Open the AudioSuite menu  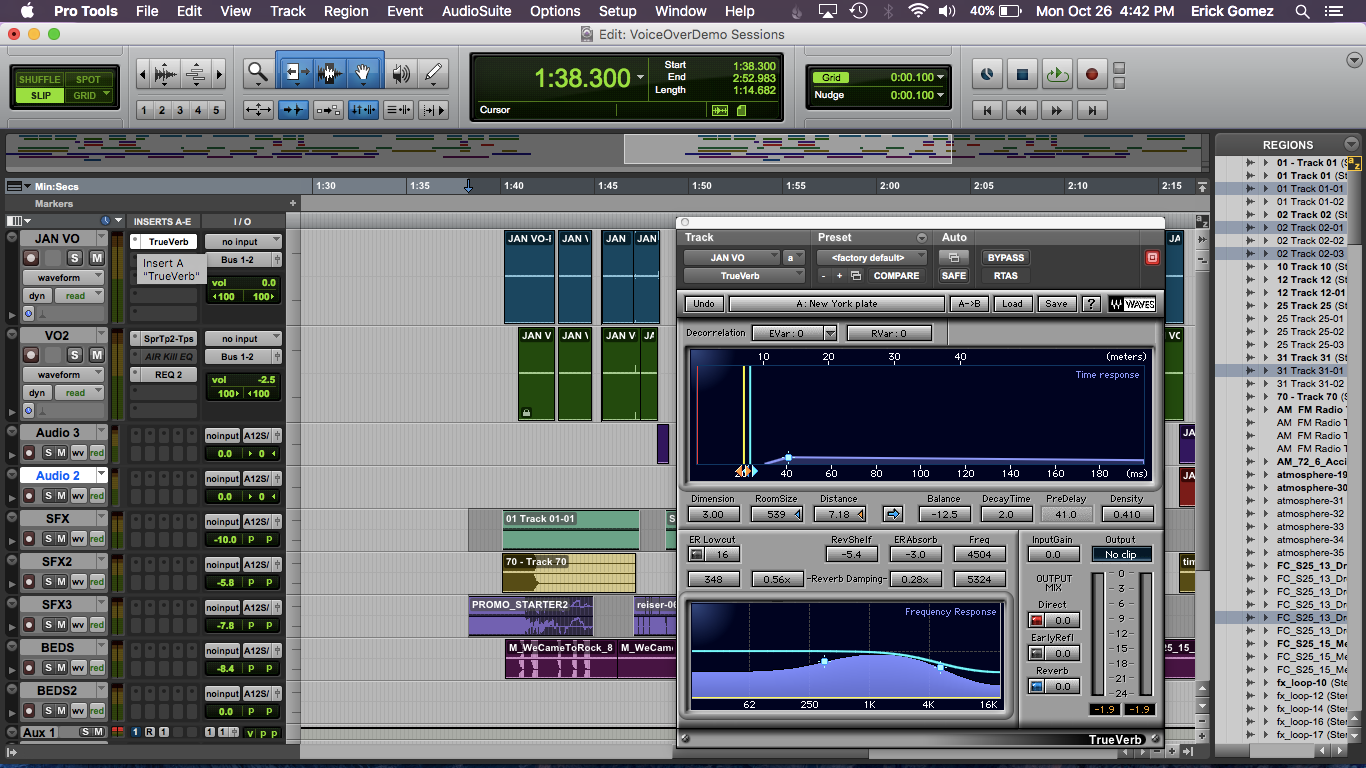tap(477, 11)
